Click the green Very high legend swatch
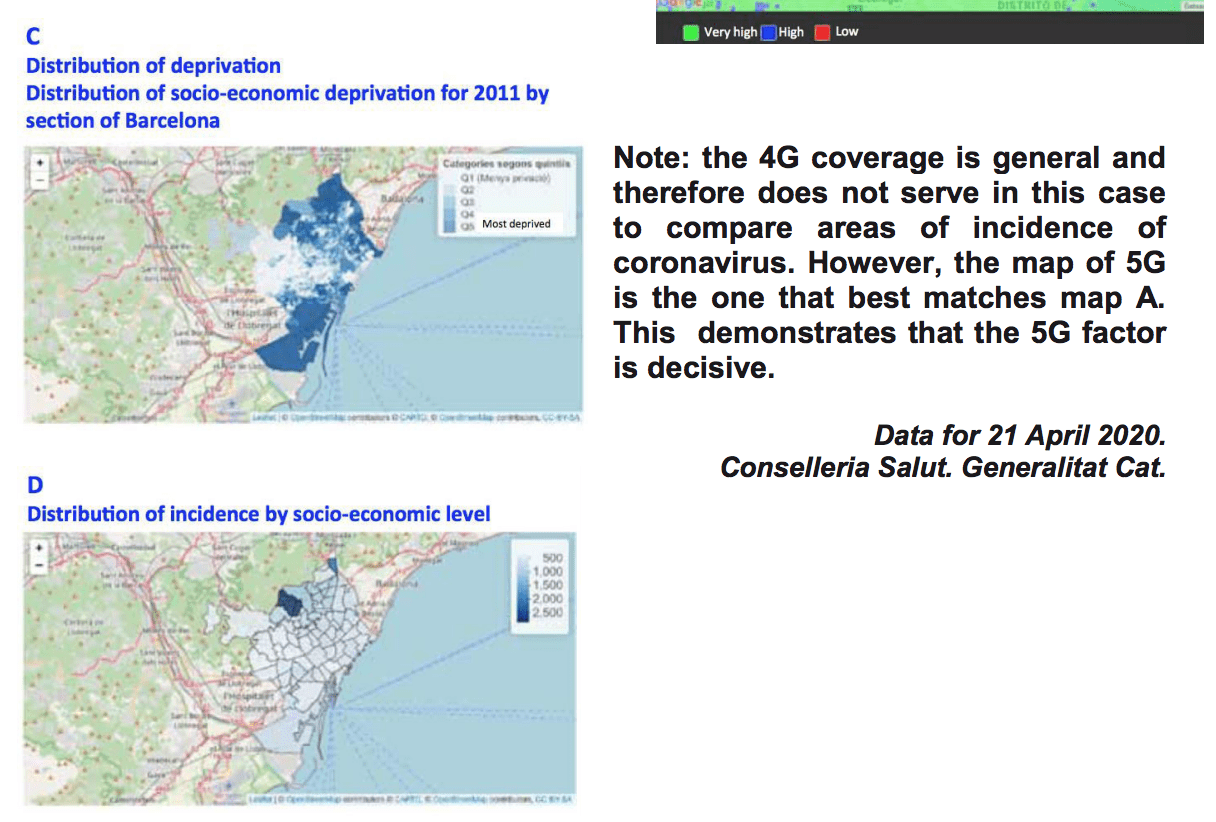Image resolution: width=1216 pixels, height=822 pixels. click(690, 32)
